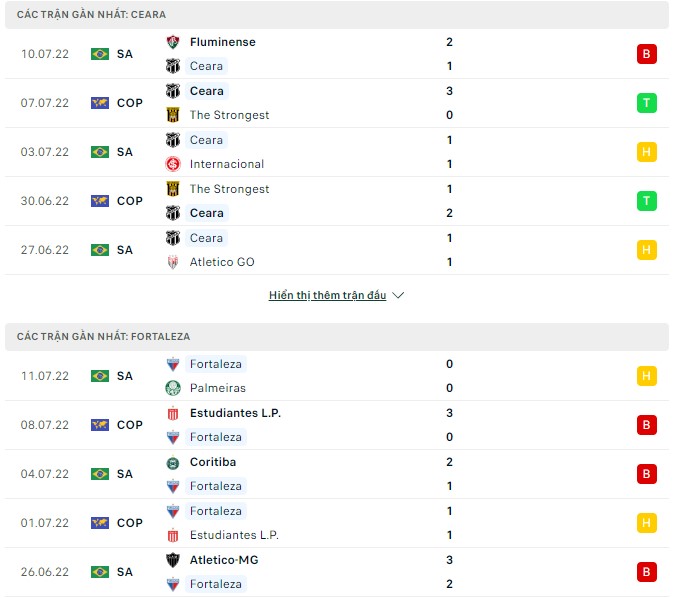676x598 pixels.
Task: Click the Atletico-MG team crest icon
Action: 173,560
